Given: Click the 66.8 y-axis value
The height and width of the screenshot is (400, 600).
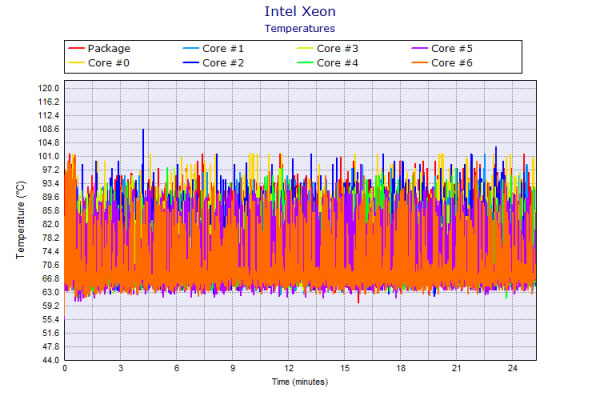Looking at the screenshot, I should 51,279.
